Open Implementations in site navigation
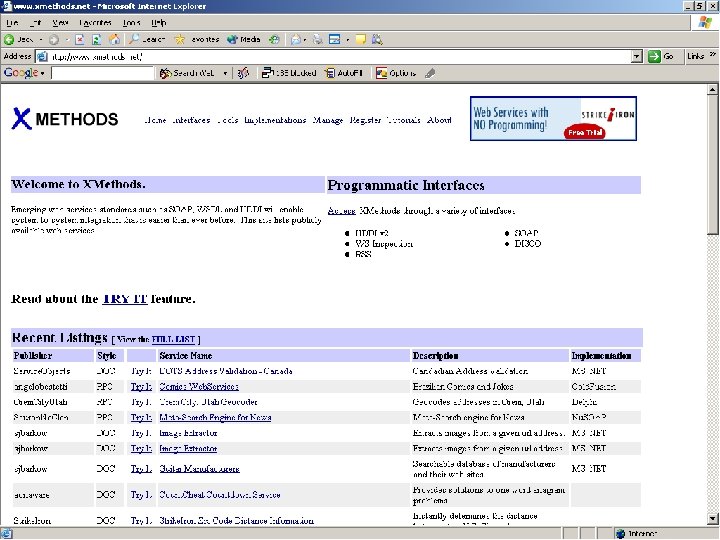720x540 pixels. click(275, 120)
